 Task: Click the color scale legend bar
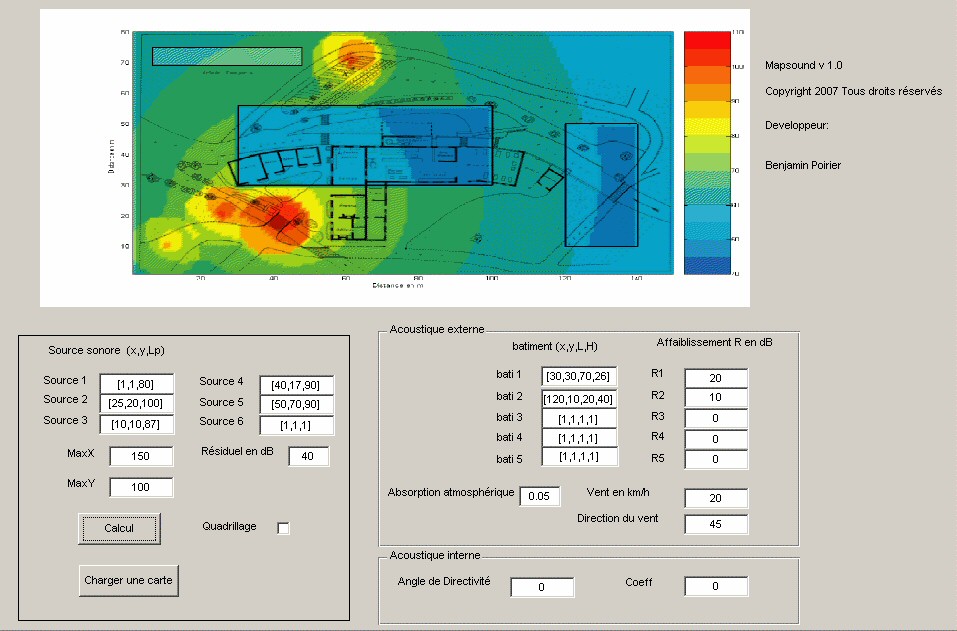tap(707, 153)
